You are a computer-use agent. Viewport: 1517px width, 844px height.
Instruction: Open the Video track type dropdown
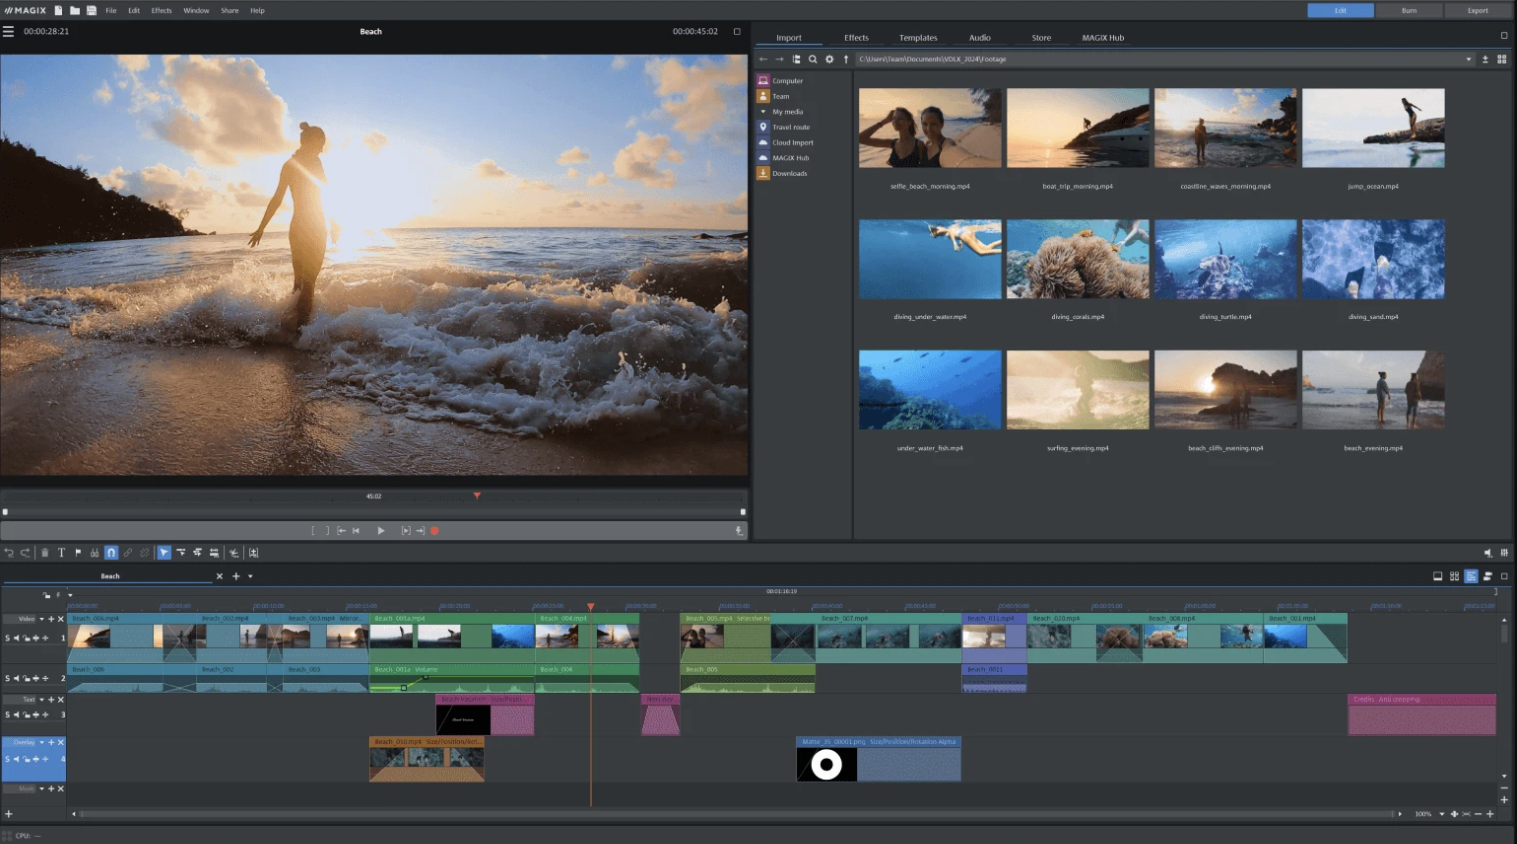[x=41, y=619]
